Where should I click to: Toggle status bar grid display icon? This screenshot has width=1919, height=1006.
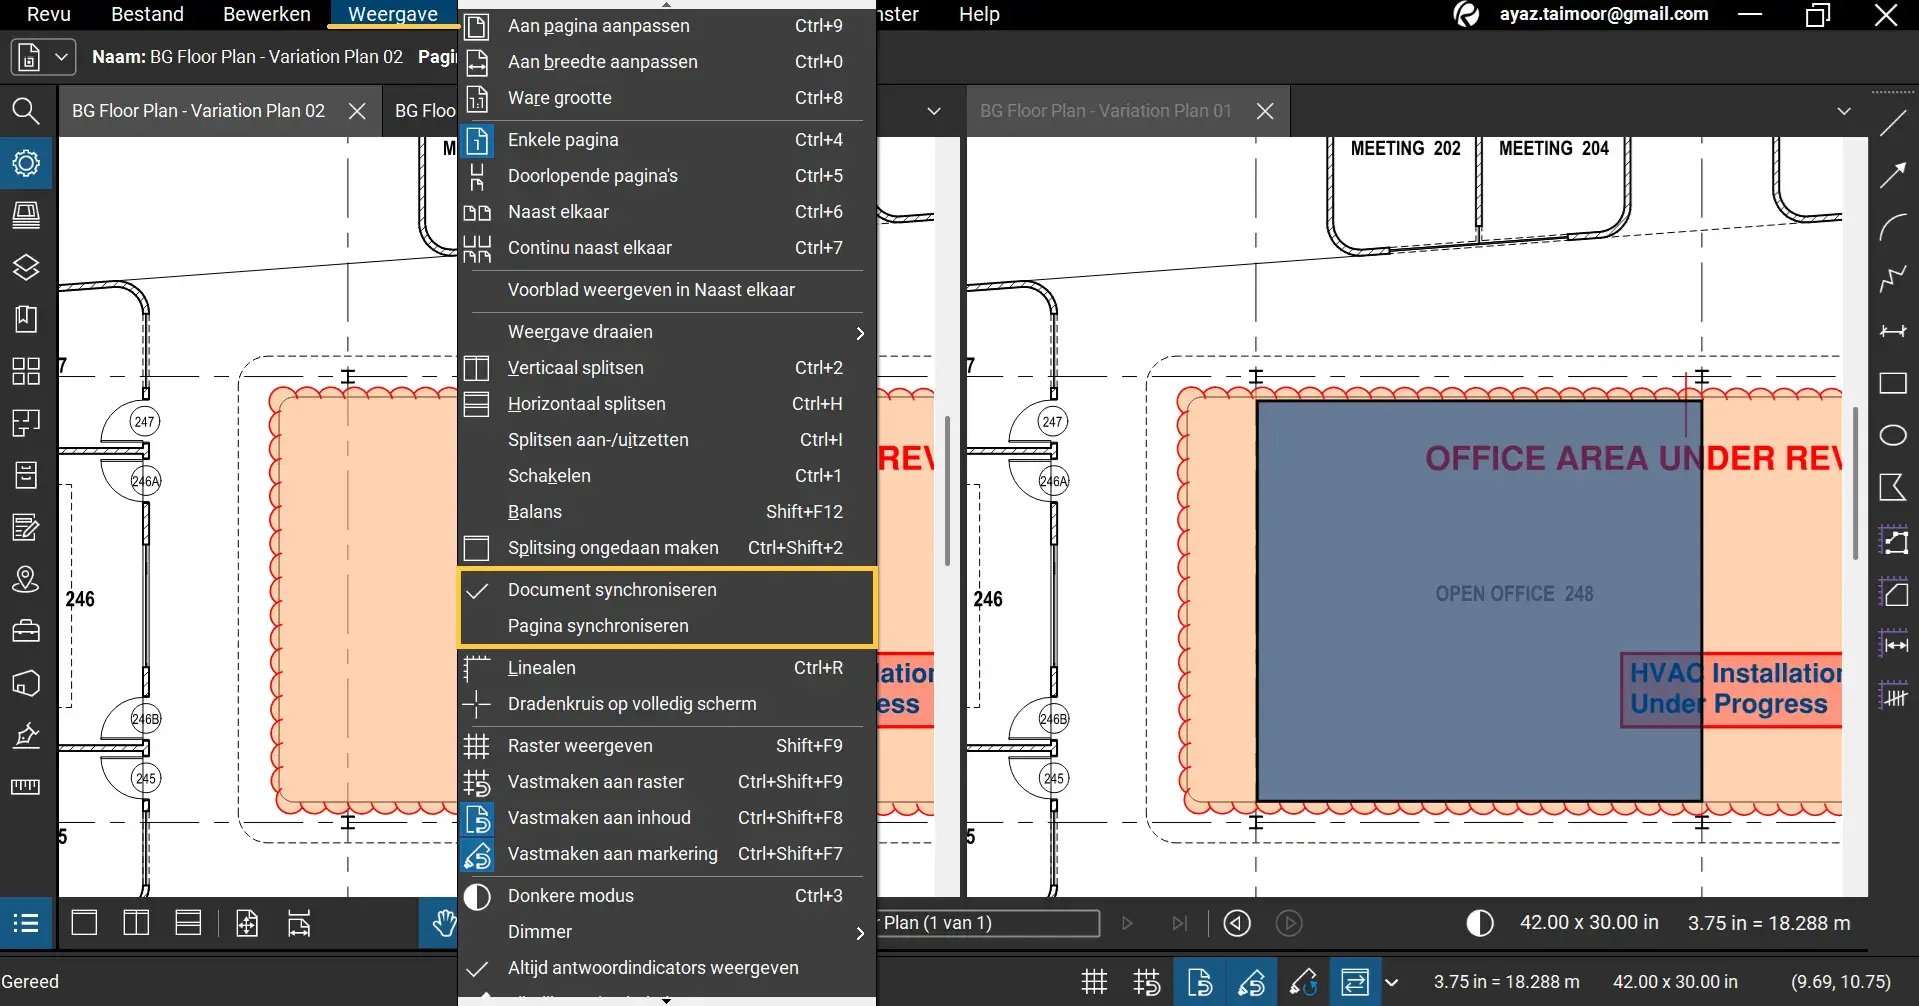tap(1095, 982)
